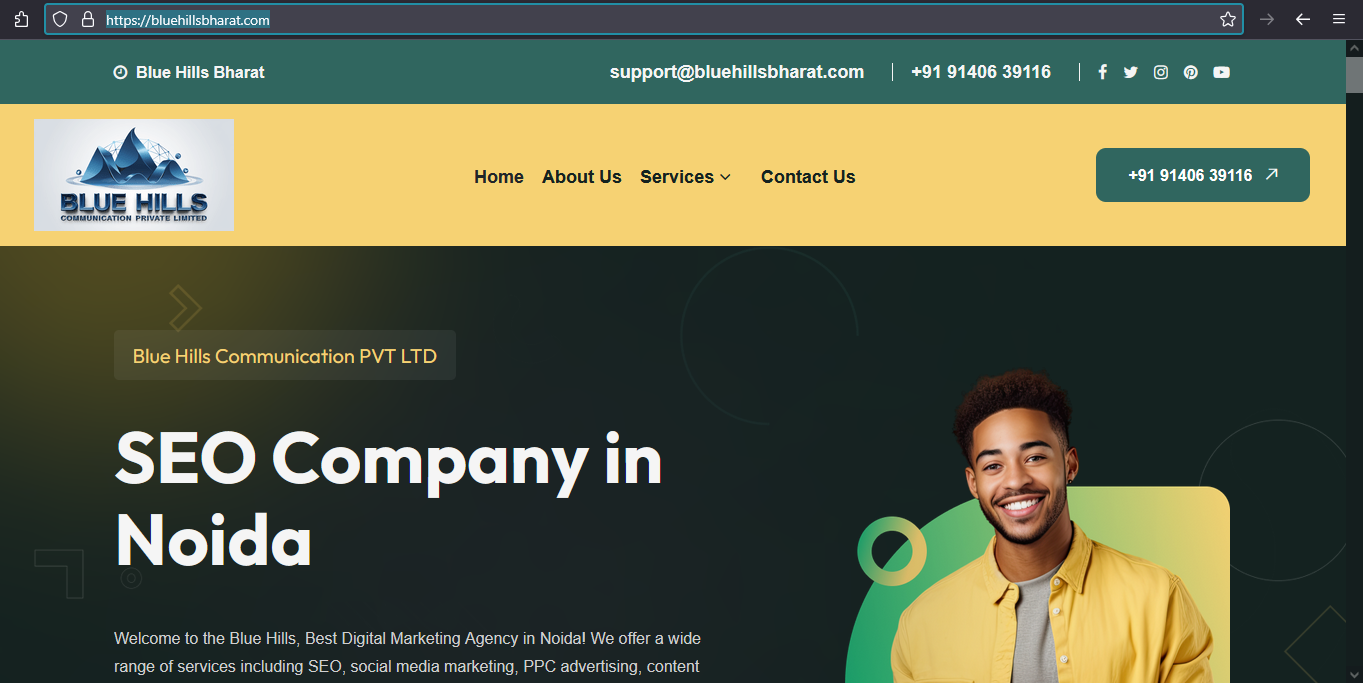This screenshot has width=1363, height=683.
Task: Open the browser hamburger menu
Action: coord(1339,19)
